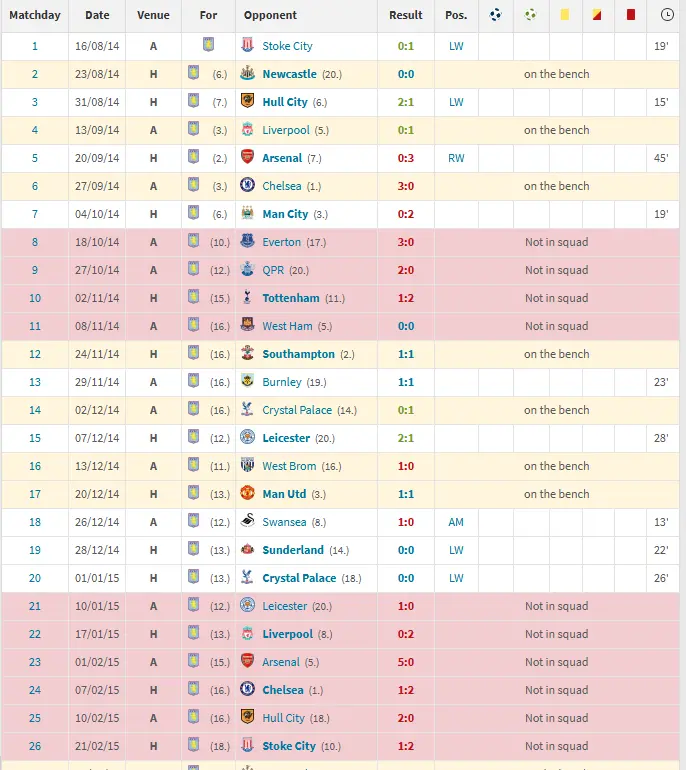Click the Arsenal crest on matchday 5

[247, 158]
